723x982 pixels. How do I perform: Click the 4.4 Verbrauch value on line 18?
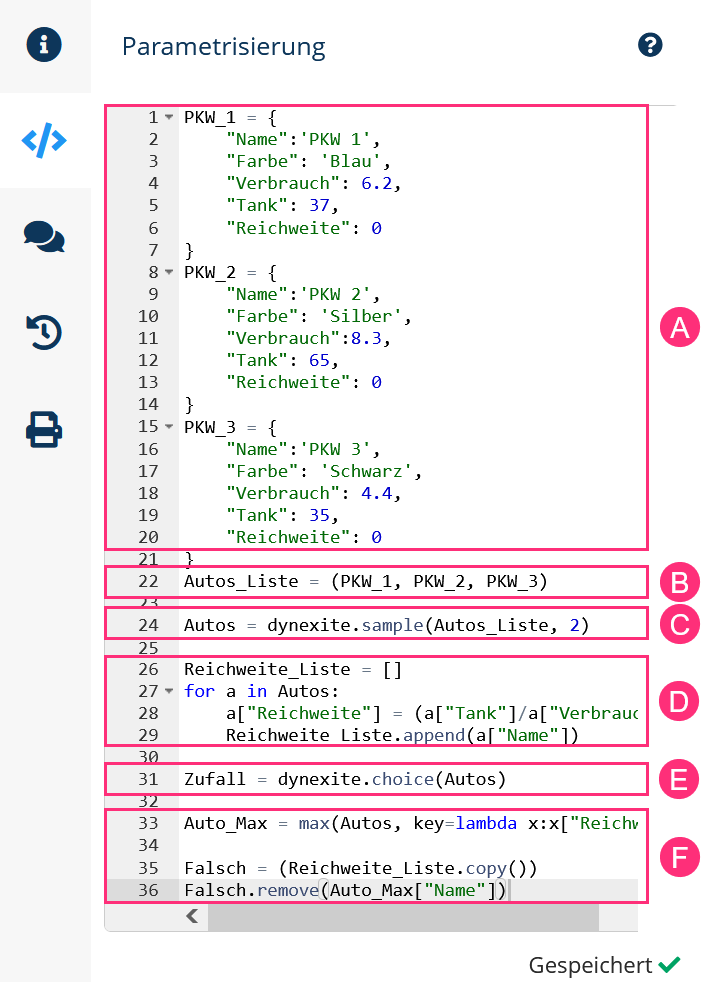[377, 494]
